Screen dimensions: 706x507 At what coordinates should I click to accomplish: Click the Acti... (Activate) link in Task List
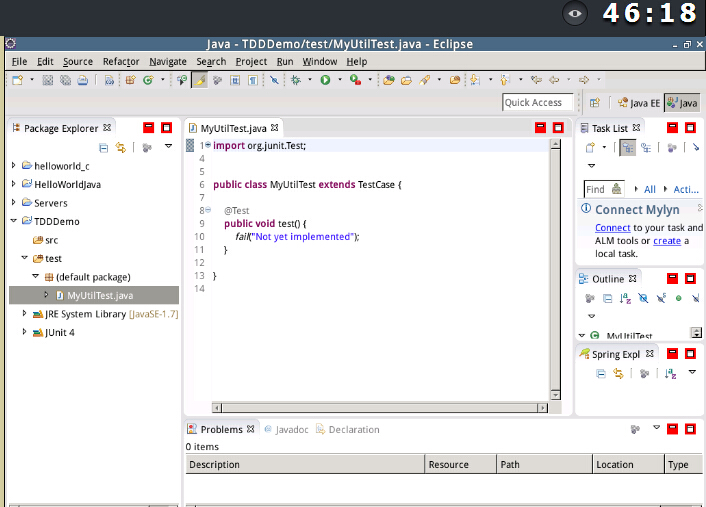[686, 190]
